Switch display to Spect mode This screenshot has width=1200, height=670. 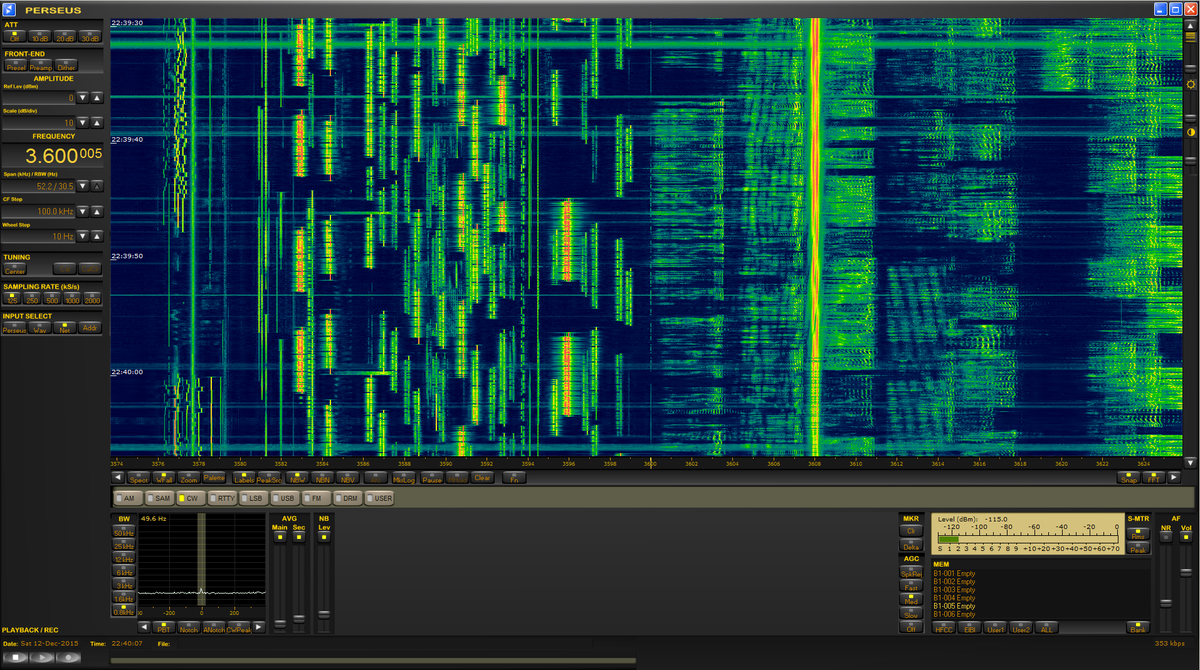[139, 478]
